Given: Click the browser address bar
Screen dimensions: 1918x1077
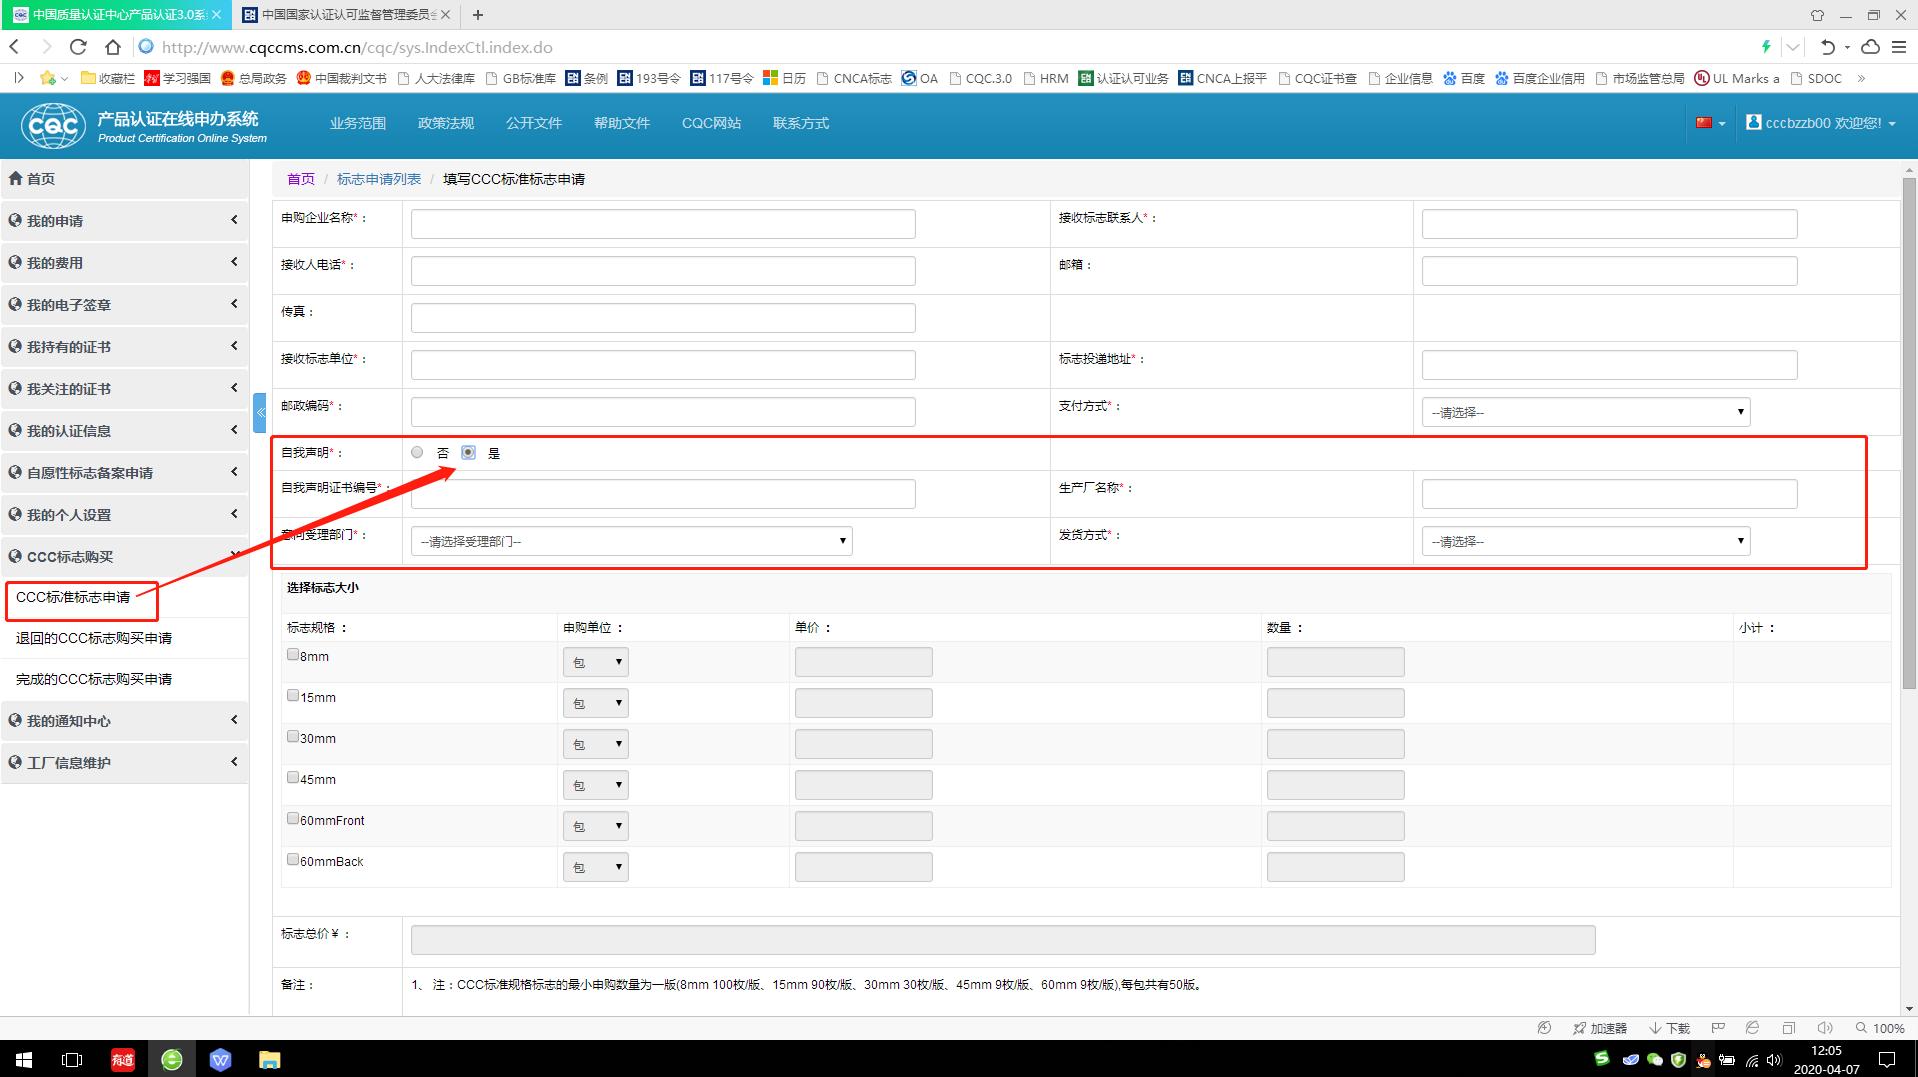Looking at the screenshot, I should [x=940, y=47].
